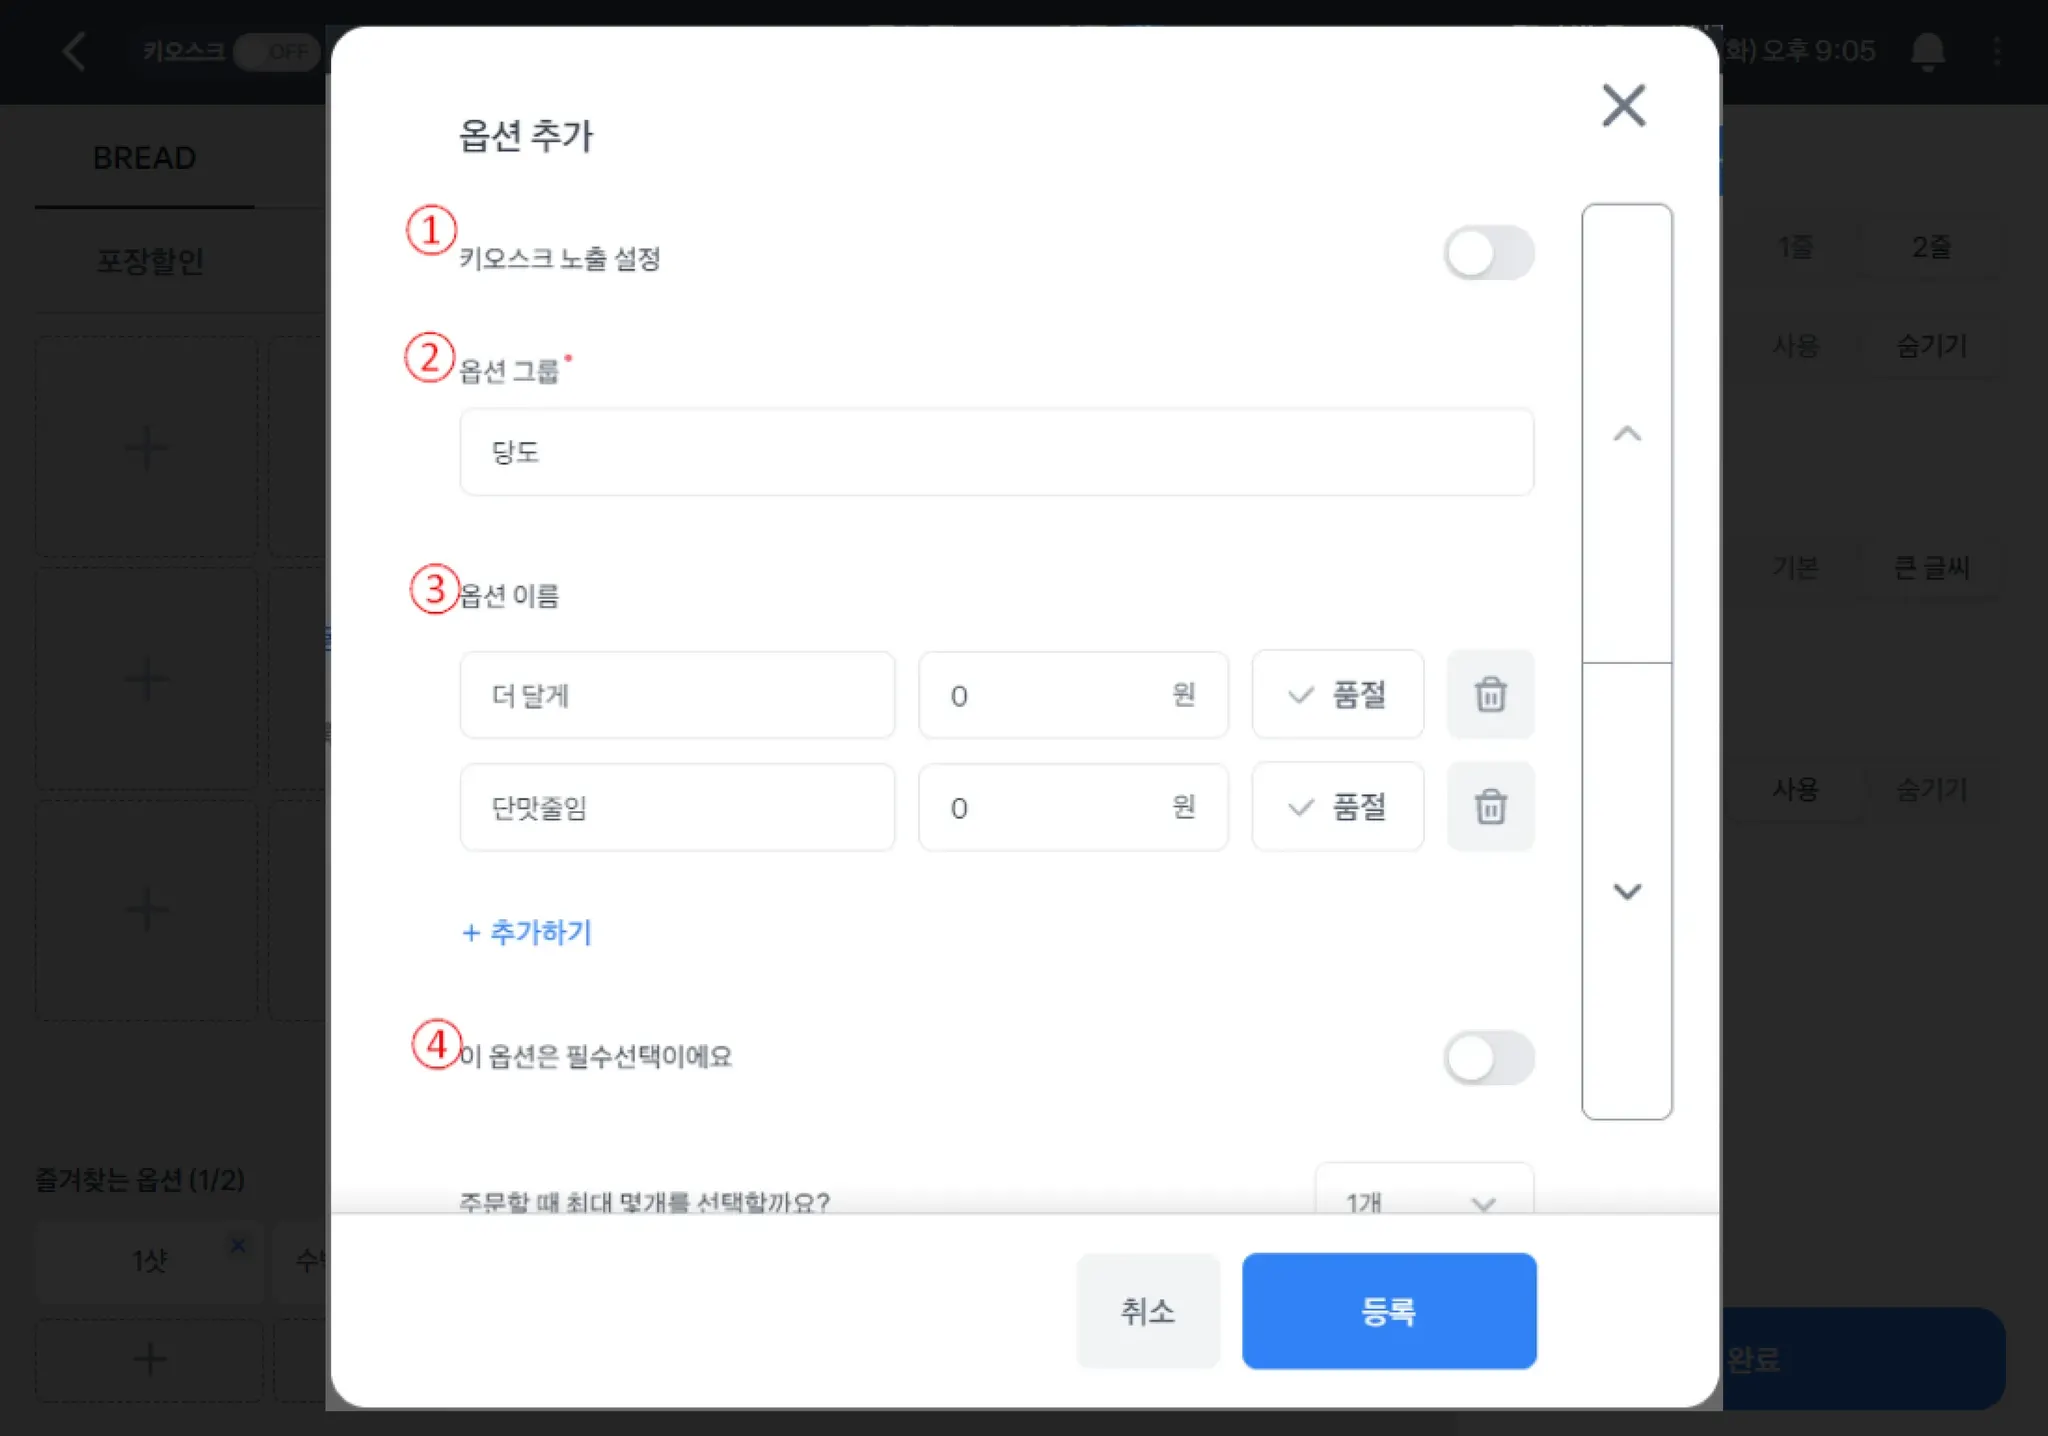Move option up with the up chevron
Image resolution: width=2048 pixels, height=1436 pixels.
click(x=1627, y=434)
